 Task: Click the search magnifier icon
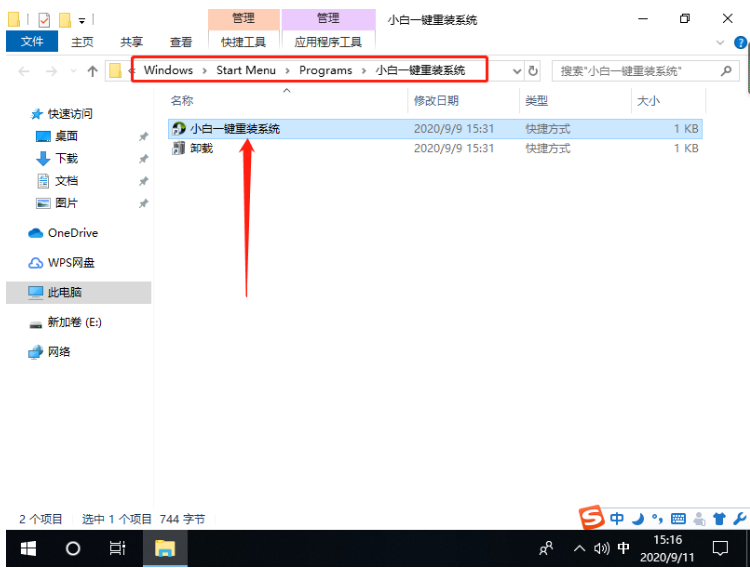click(726, 71)
